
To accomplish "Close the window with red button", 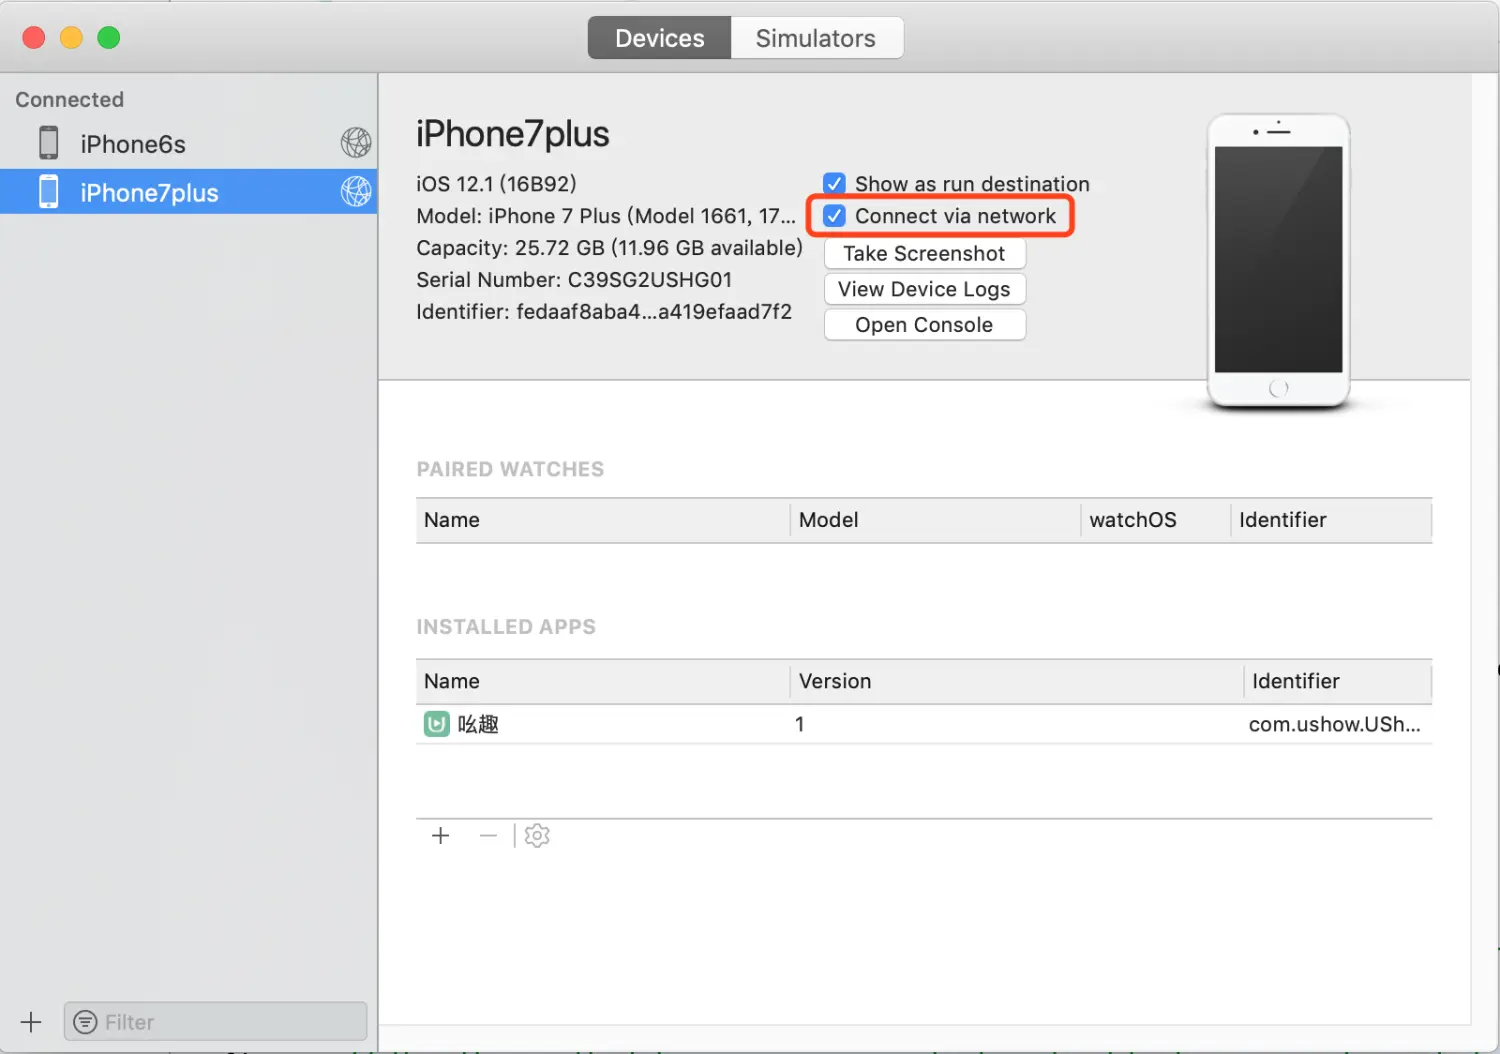I will click(34, 38).
